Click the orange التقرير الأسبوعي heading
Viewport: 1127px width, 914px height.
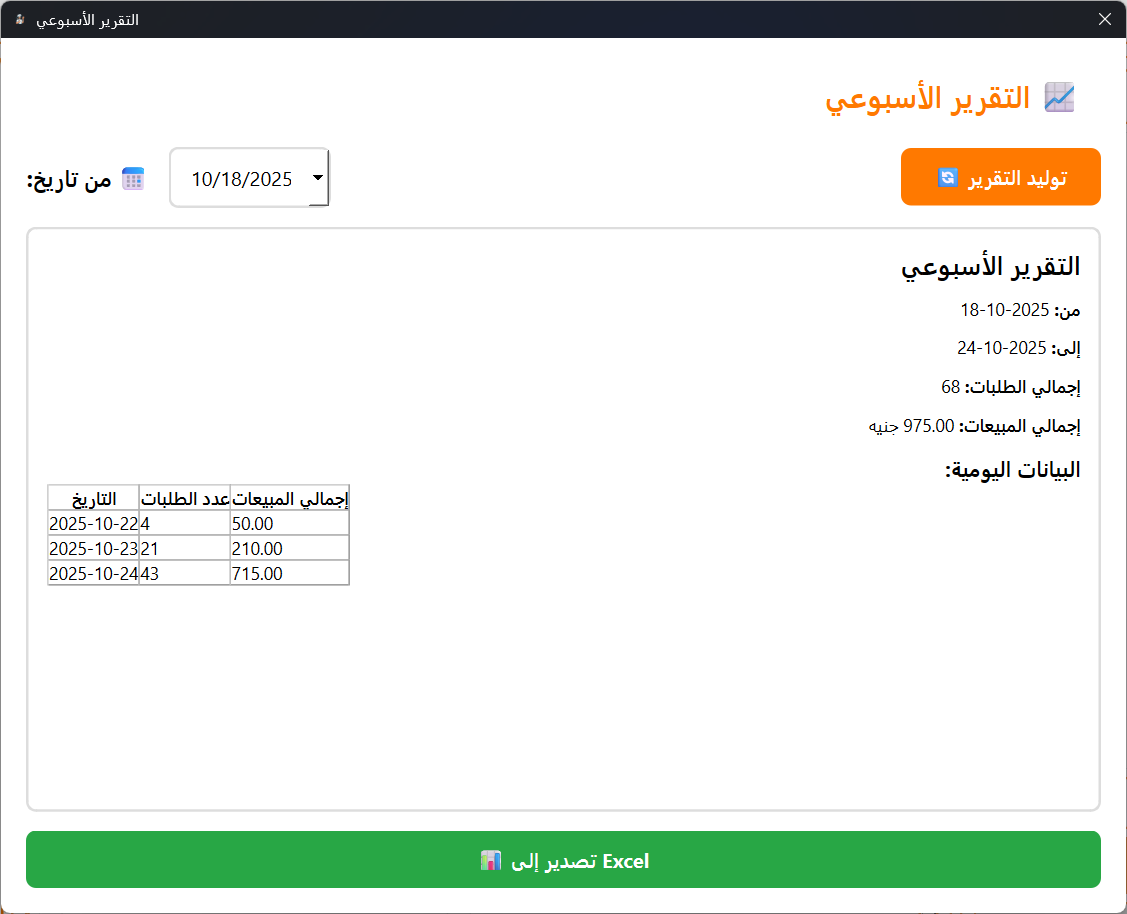(x=927, y=98)
